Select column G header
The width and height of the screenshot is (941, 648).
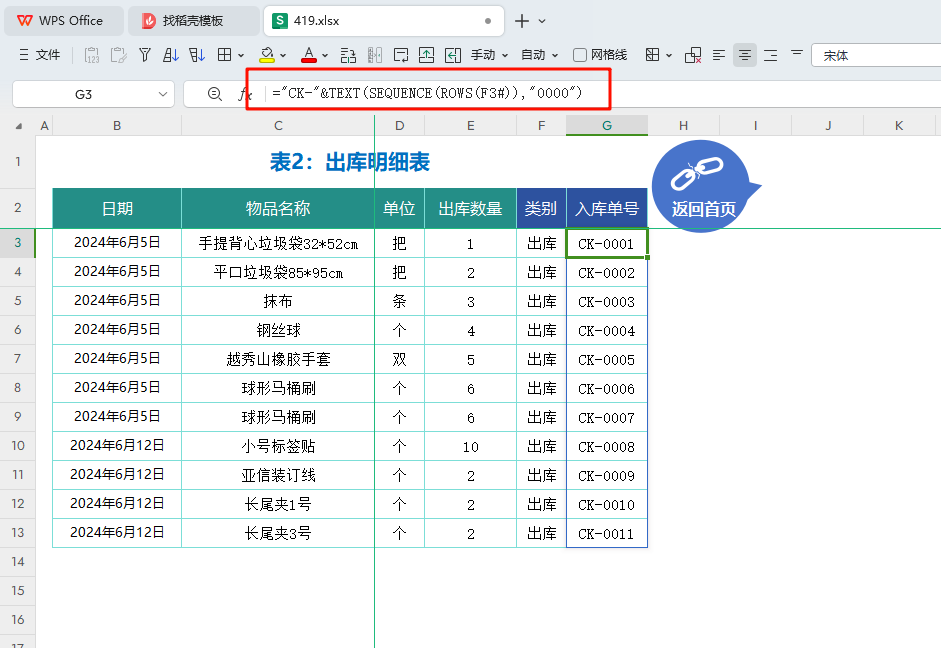607,125
